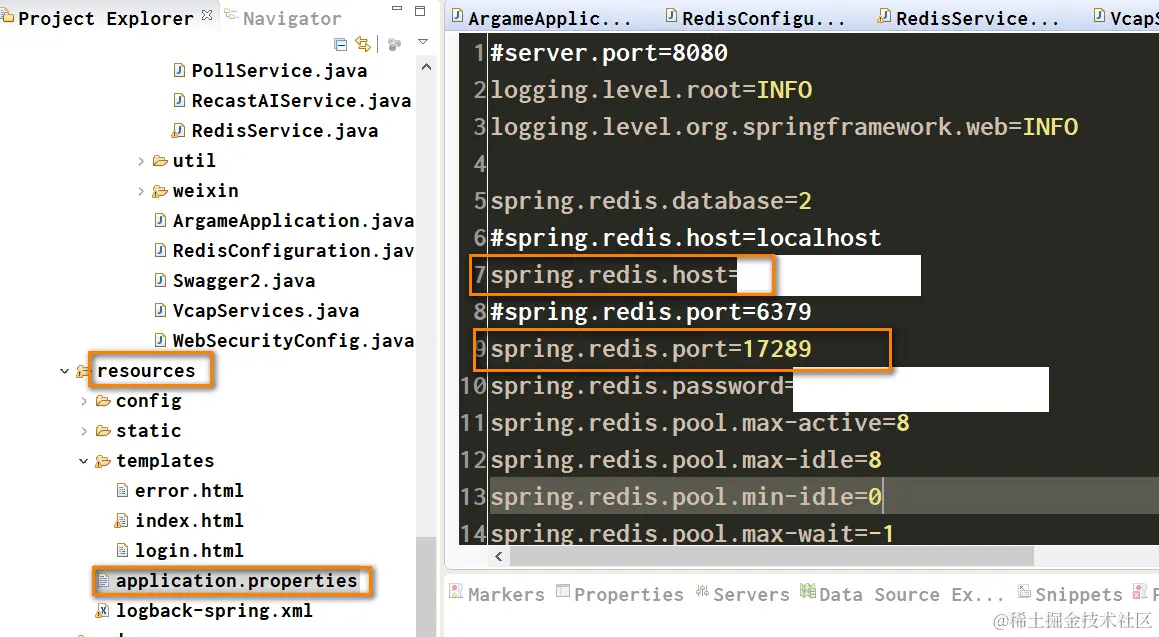Maximize the Project Explorer panel
The image size is (1159, 637).
pos(420,10)
